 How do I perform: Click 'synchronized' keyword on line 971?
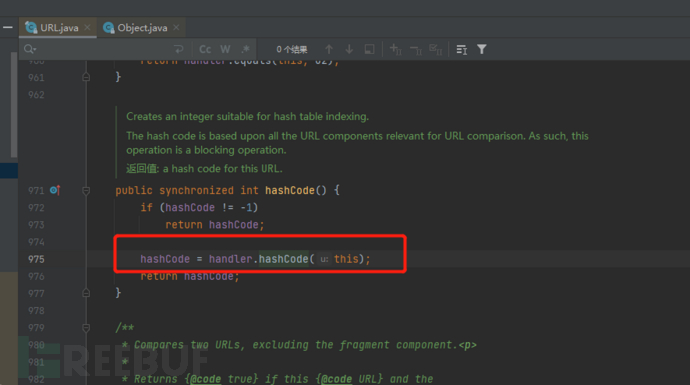click(x=196, y=191)
